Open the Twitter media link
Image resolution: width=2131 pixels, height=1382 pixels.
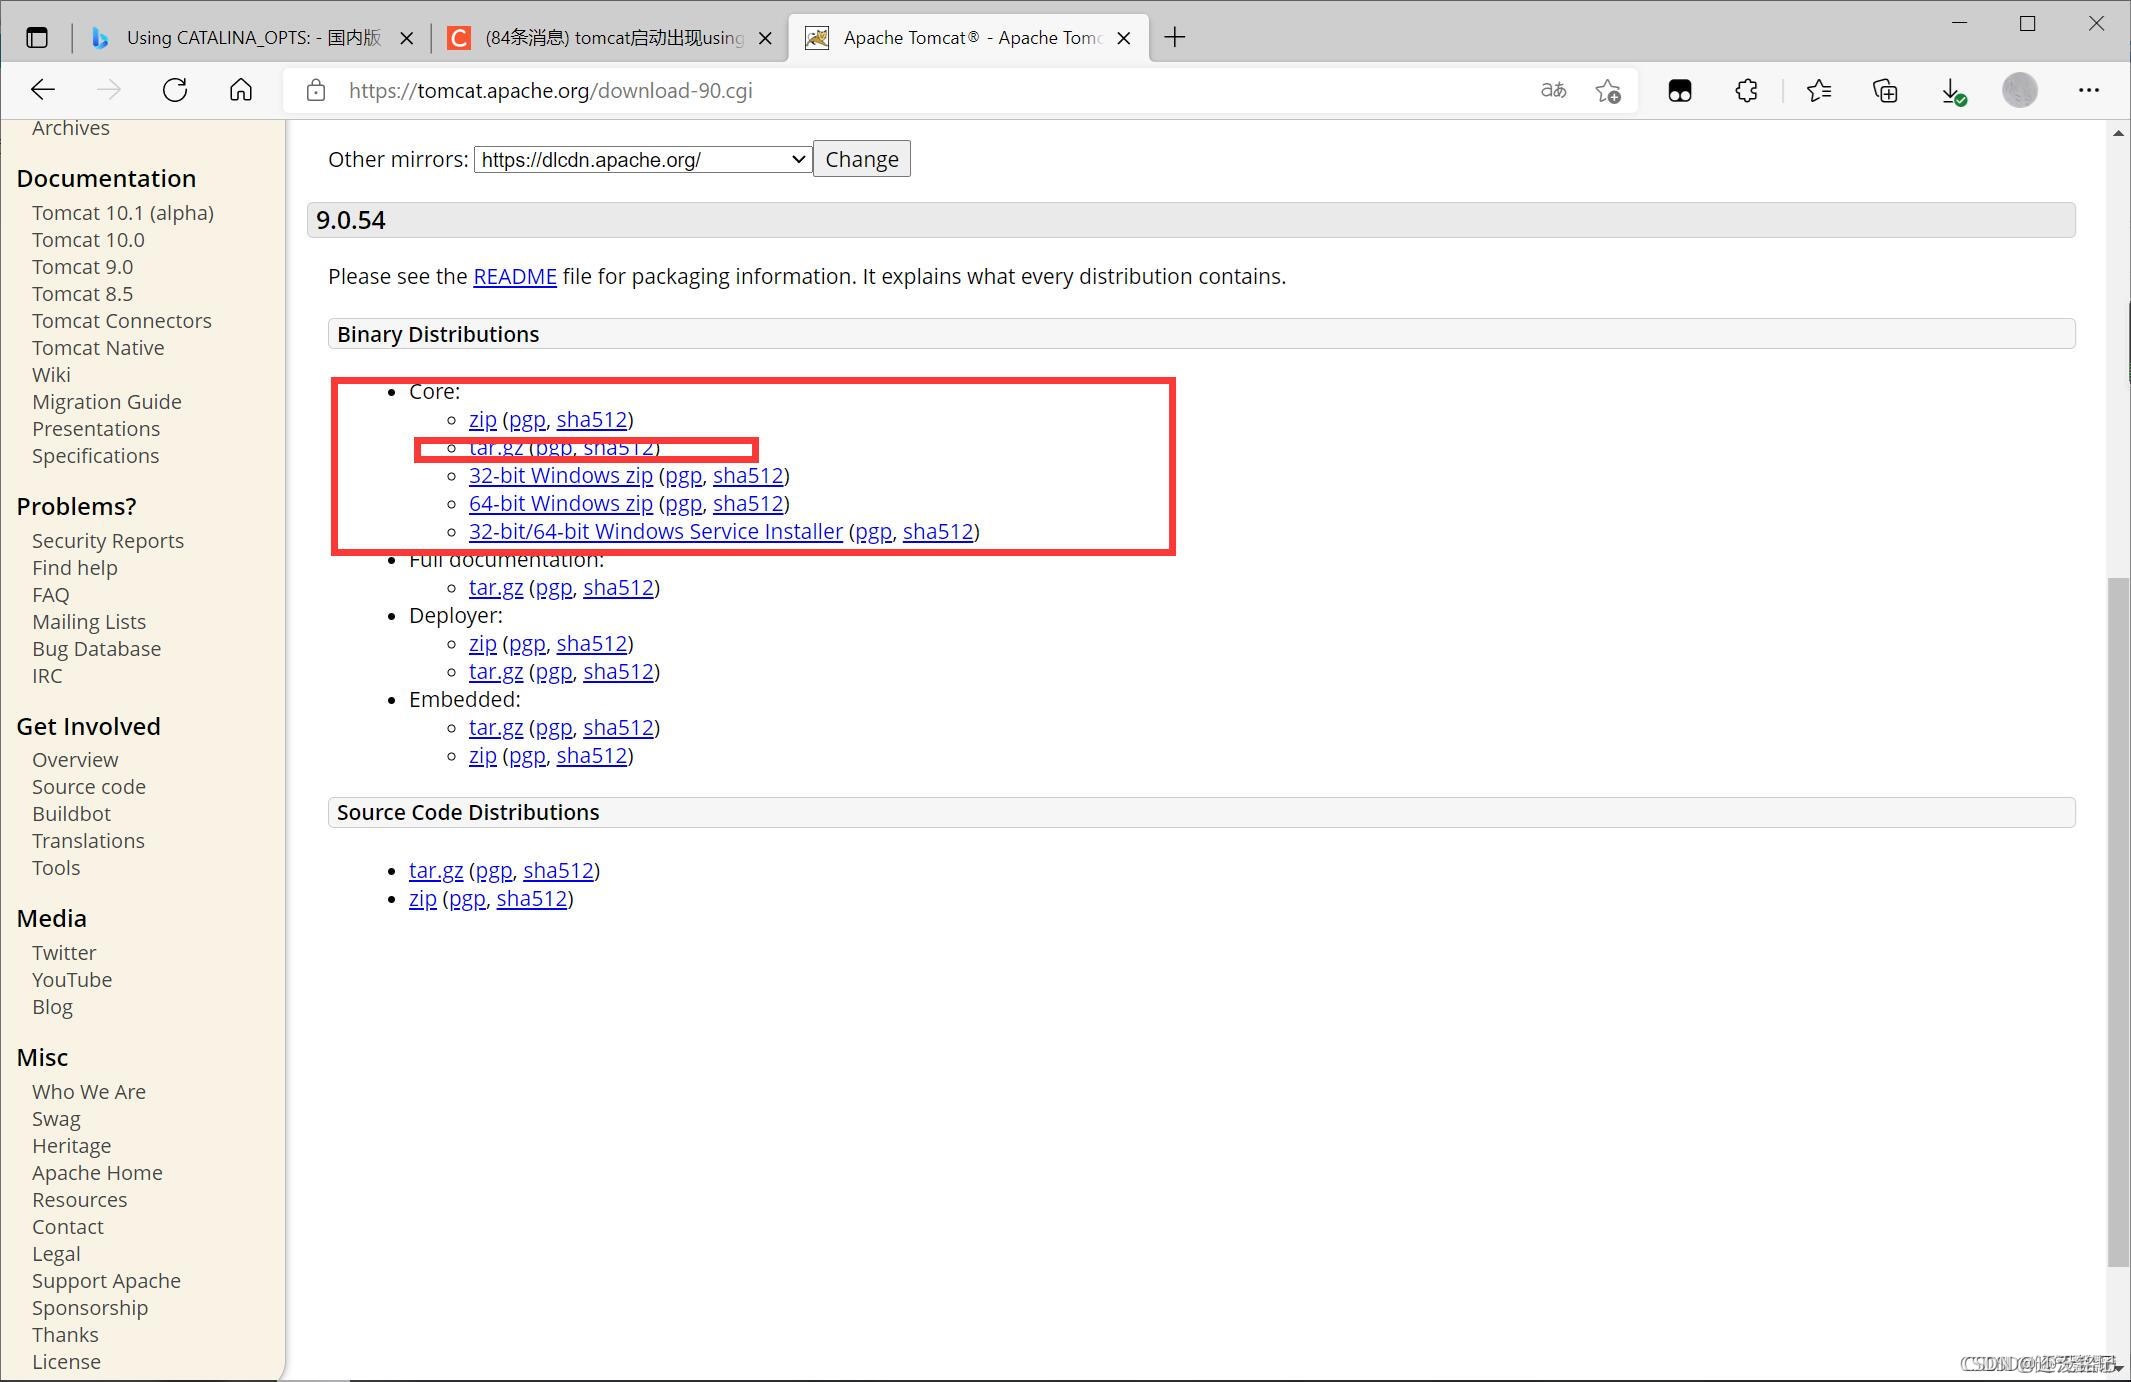tap(64, 953)
